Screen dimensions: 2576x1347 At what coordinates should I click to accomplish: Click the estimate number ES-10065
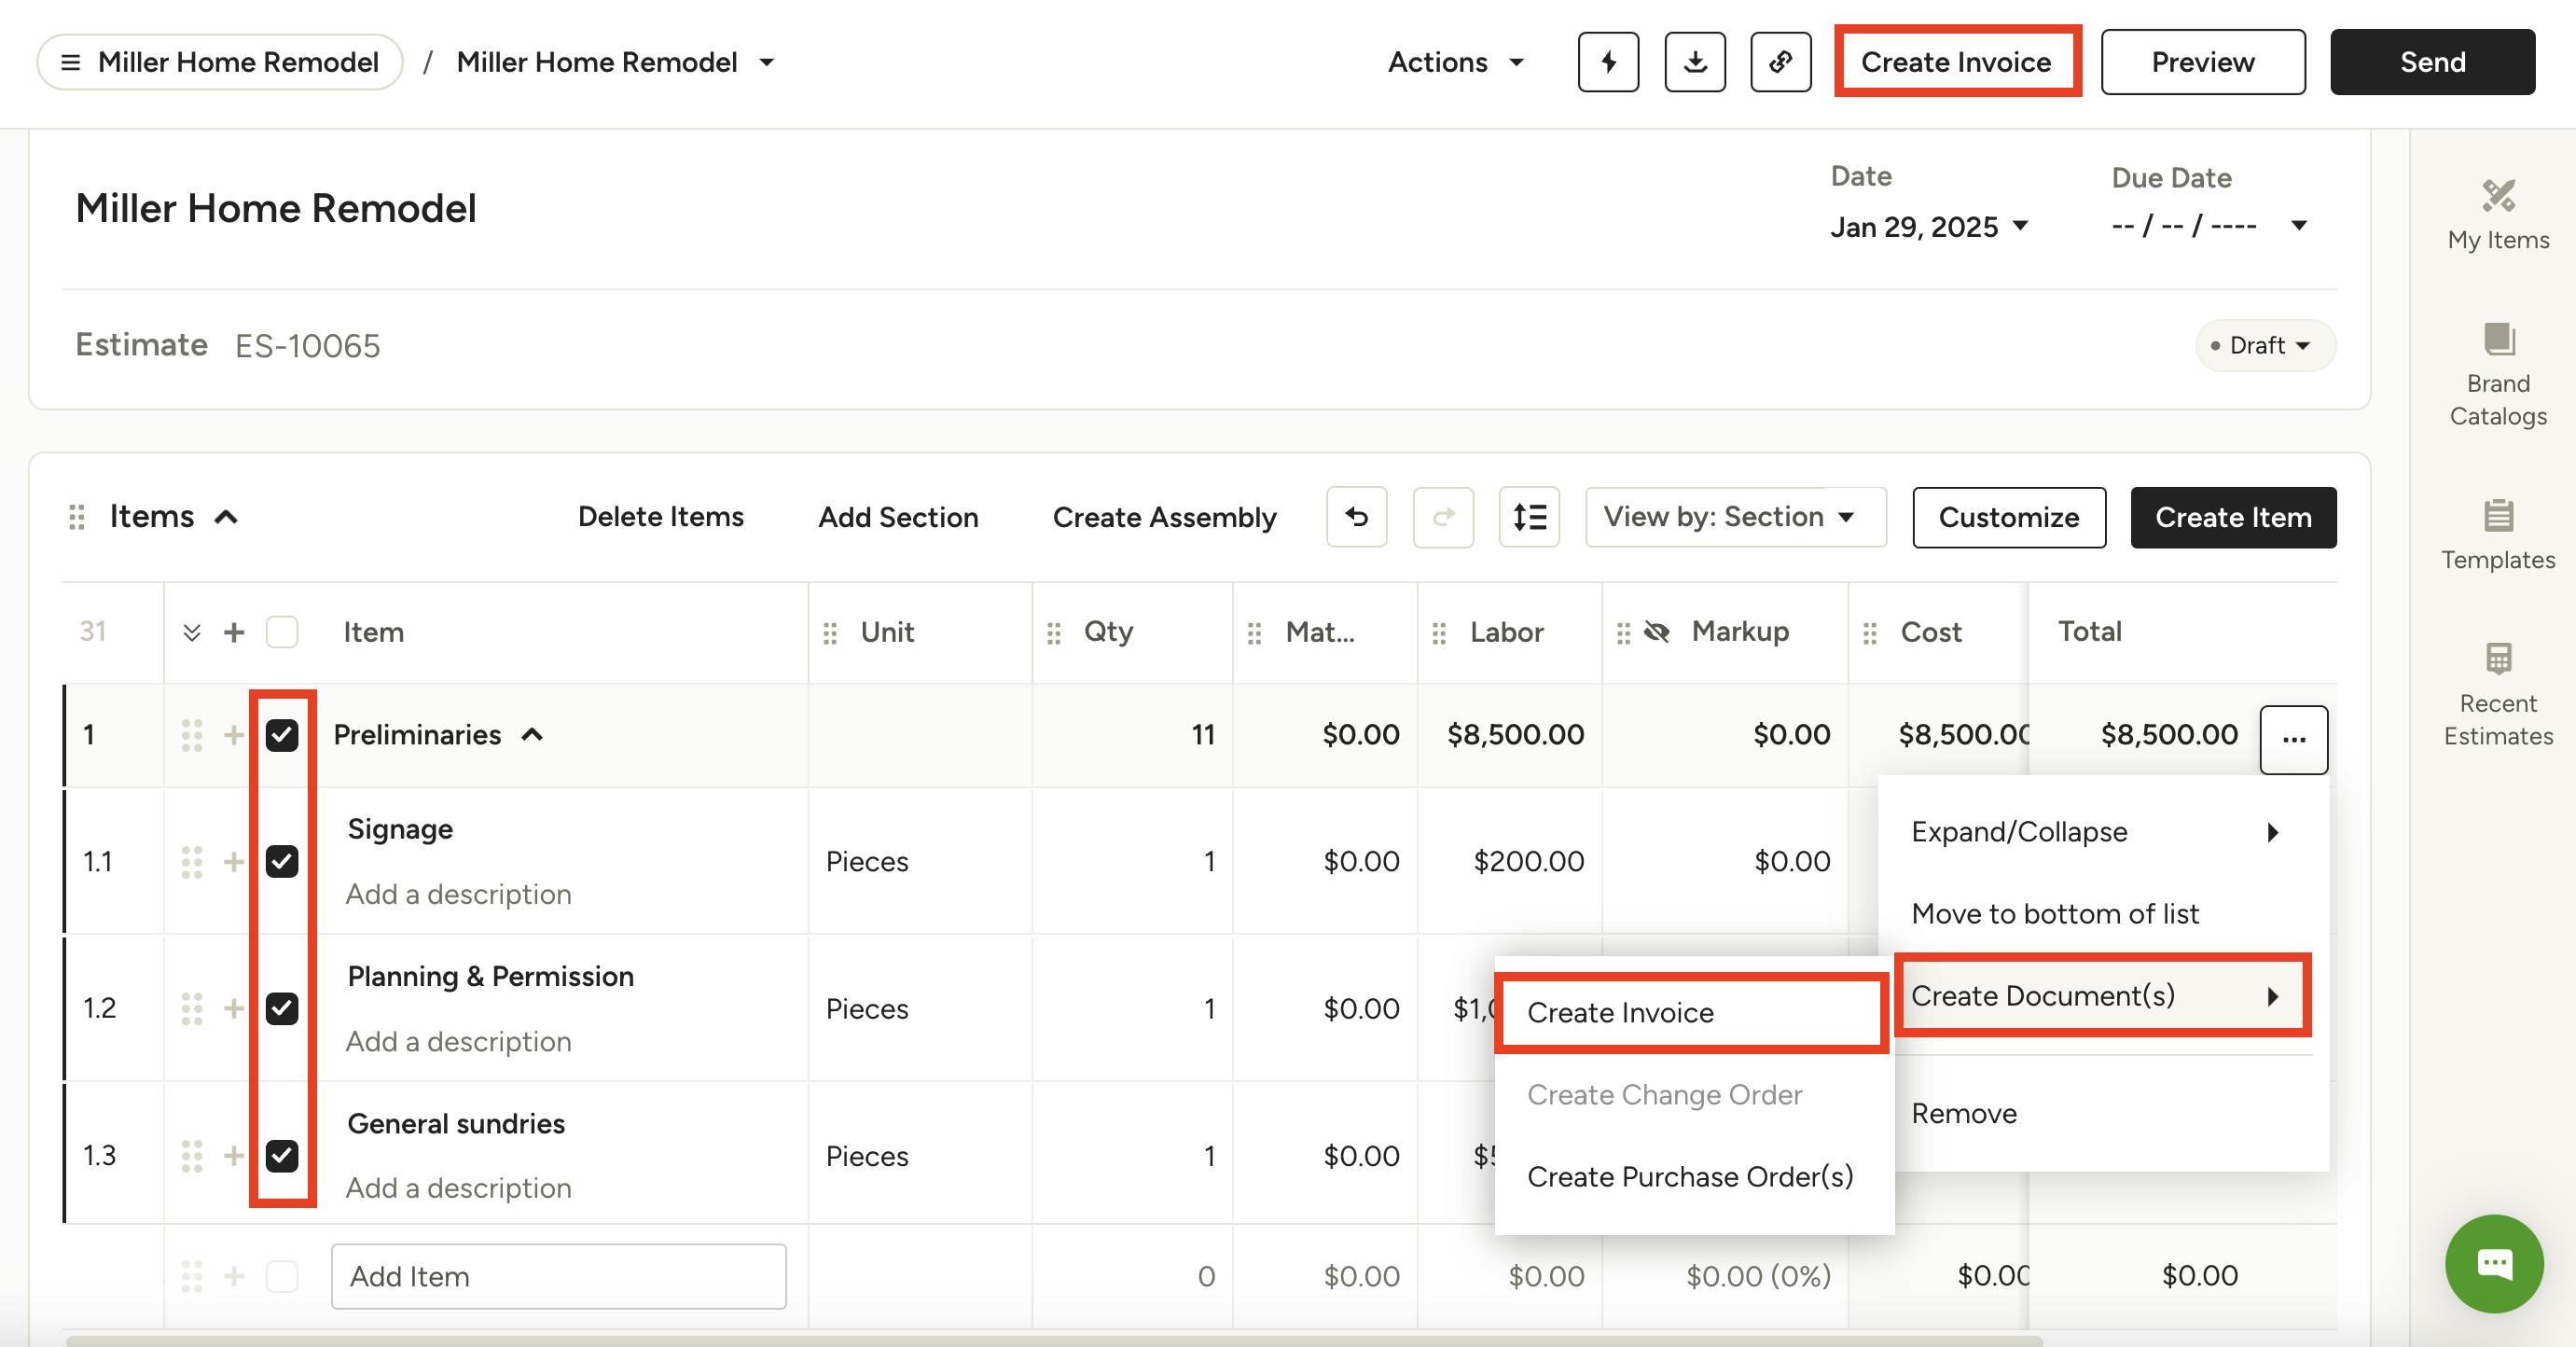[307, 346]
